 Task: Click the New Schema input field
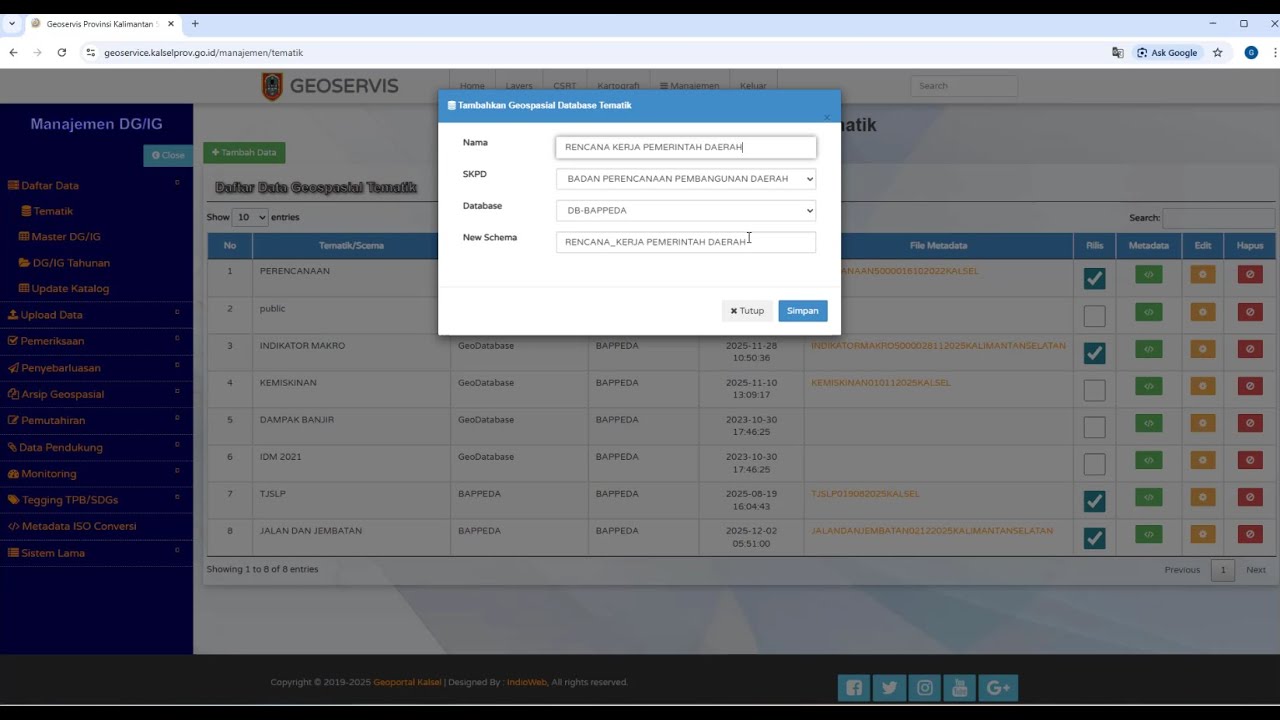click(686, 242)
